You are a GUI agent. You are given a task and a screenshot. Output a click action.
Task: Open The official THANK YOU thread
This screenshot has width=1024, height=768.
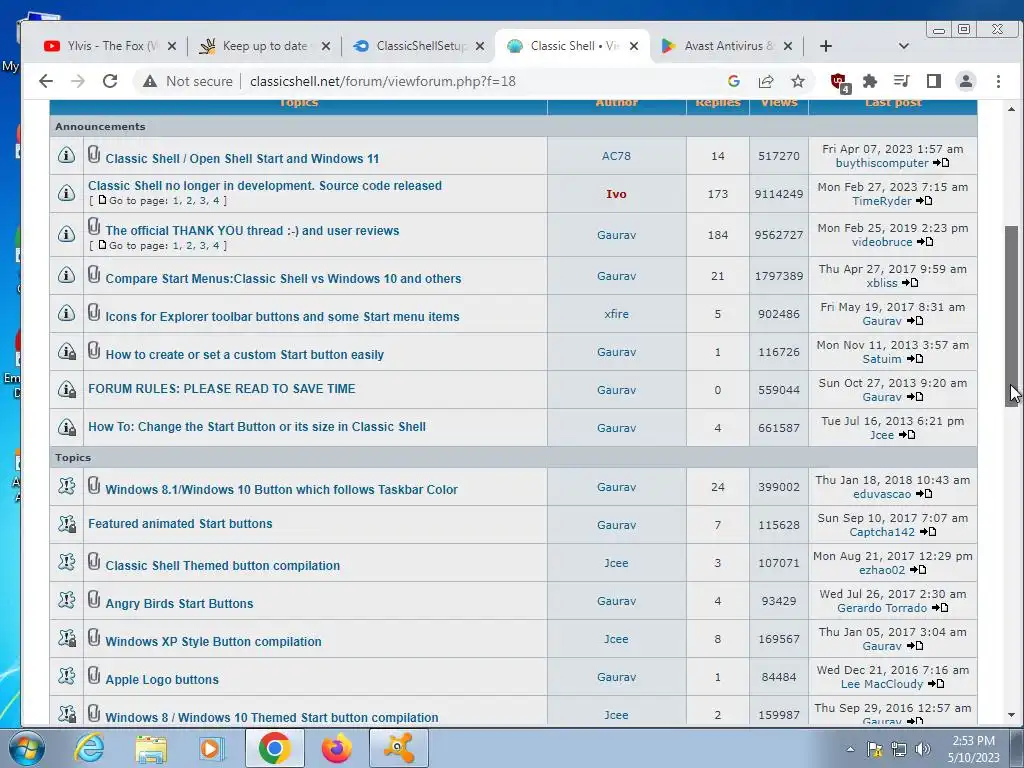coord(252,231)
